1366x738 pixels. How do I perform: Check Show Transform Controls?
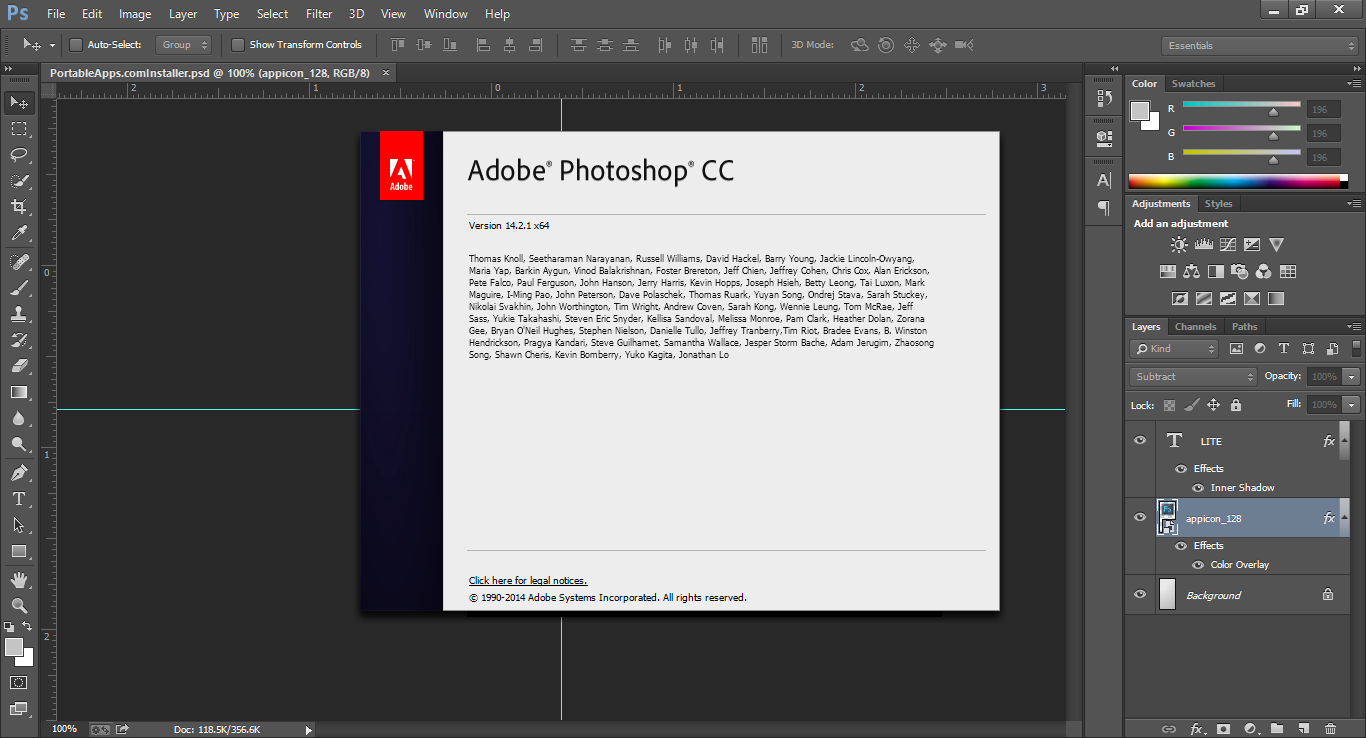click(x=238, y=45)
